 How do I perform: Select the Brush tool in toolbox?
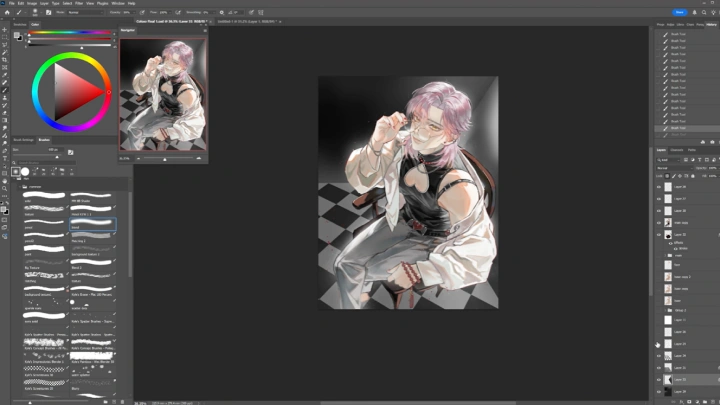click(x=5, y=90)
